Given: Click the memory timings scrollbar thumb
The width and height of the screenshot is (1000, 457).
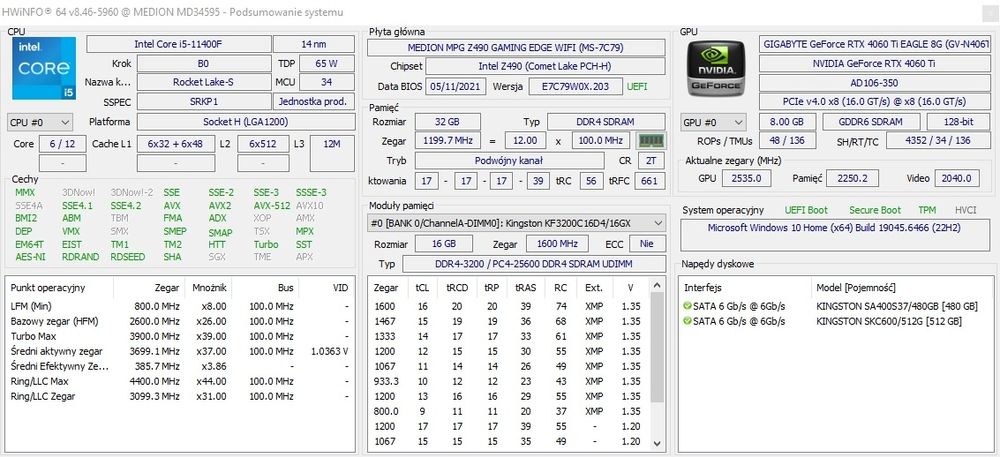Looking at the screenshot, I should [658, 347].
